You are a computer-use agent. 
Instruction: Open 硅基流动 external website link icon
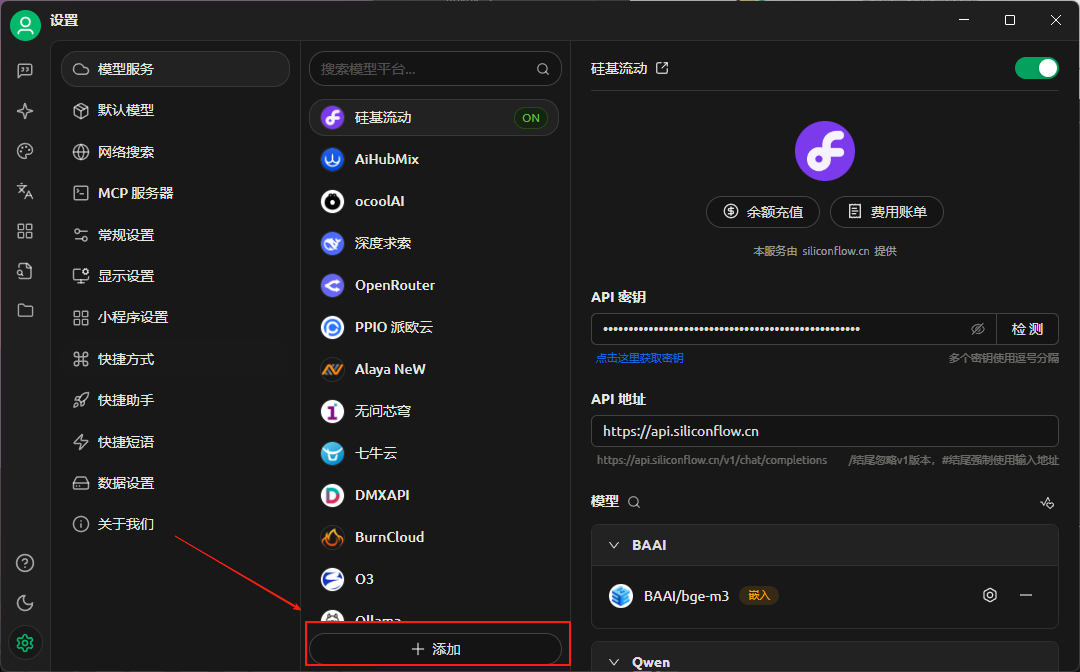pyautogui.click(x=662, y=68)
